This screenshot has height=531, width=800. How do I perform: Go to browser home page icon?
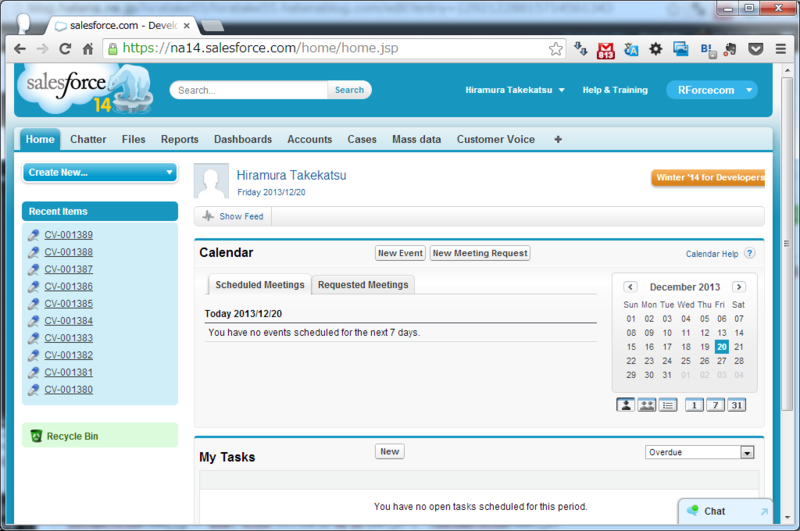click(88, 49)
